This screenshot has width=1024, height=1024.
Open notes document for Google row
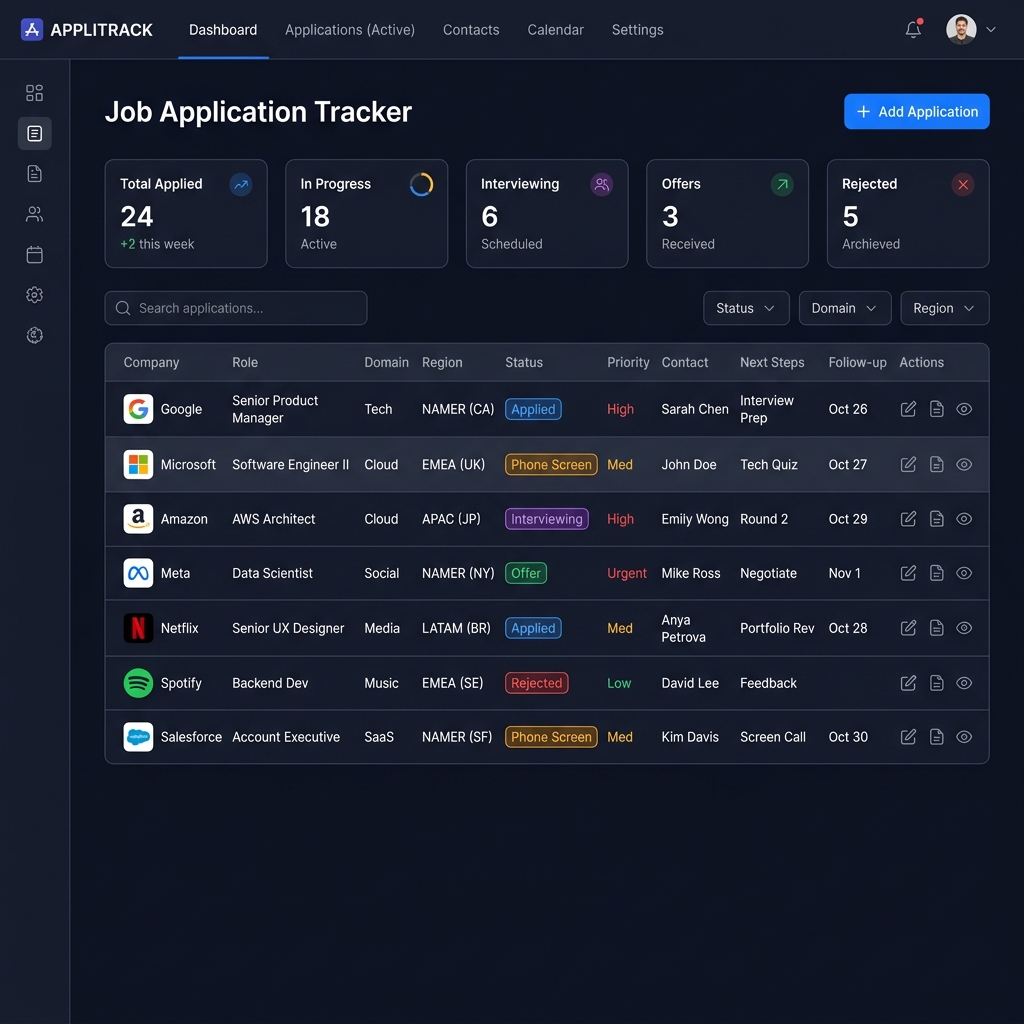pos(936,409)
